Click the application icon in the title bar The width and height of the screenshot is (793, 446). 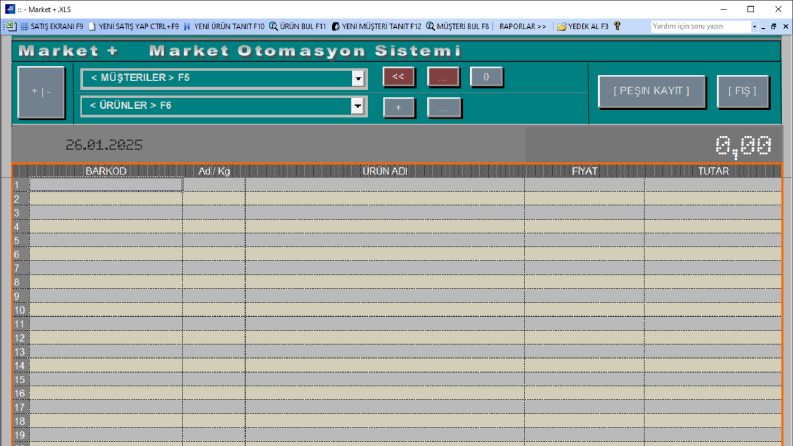[10, 9]
